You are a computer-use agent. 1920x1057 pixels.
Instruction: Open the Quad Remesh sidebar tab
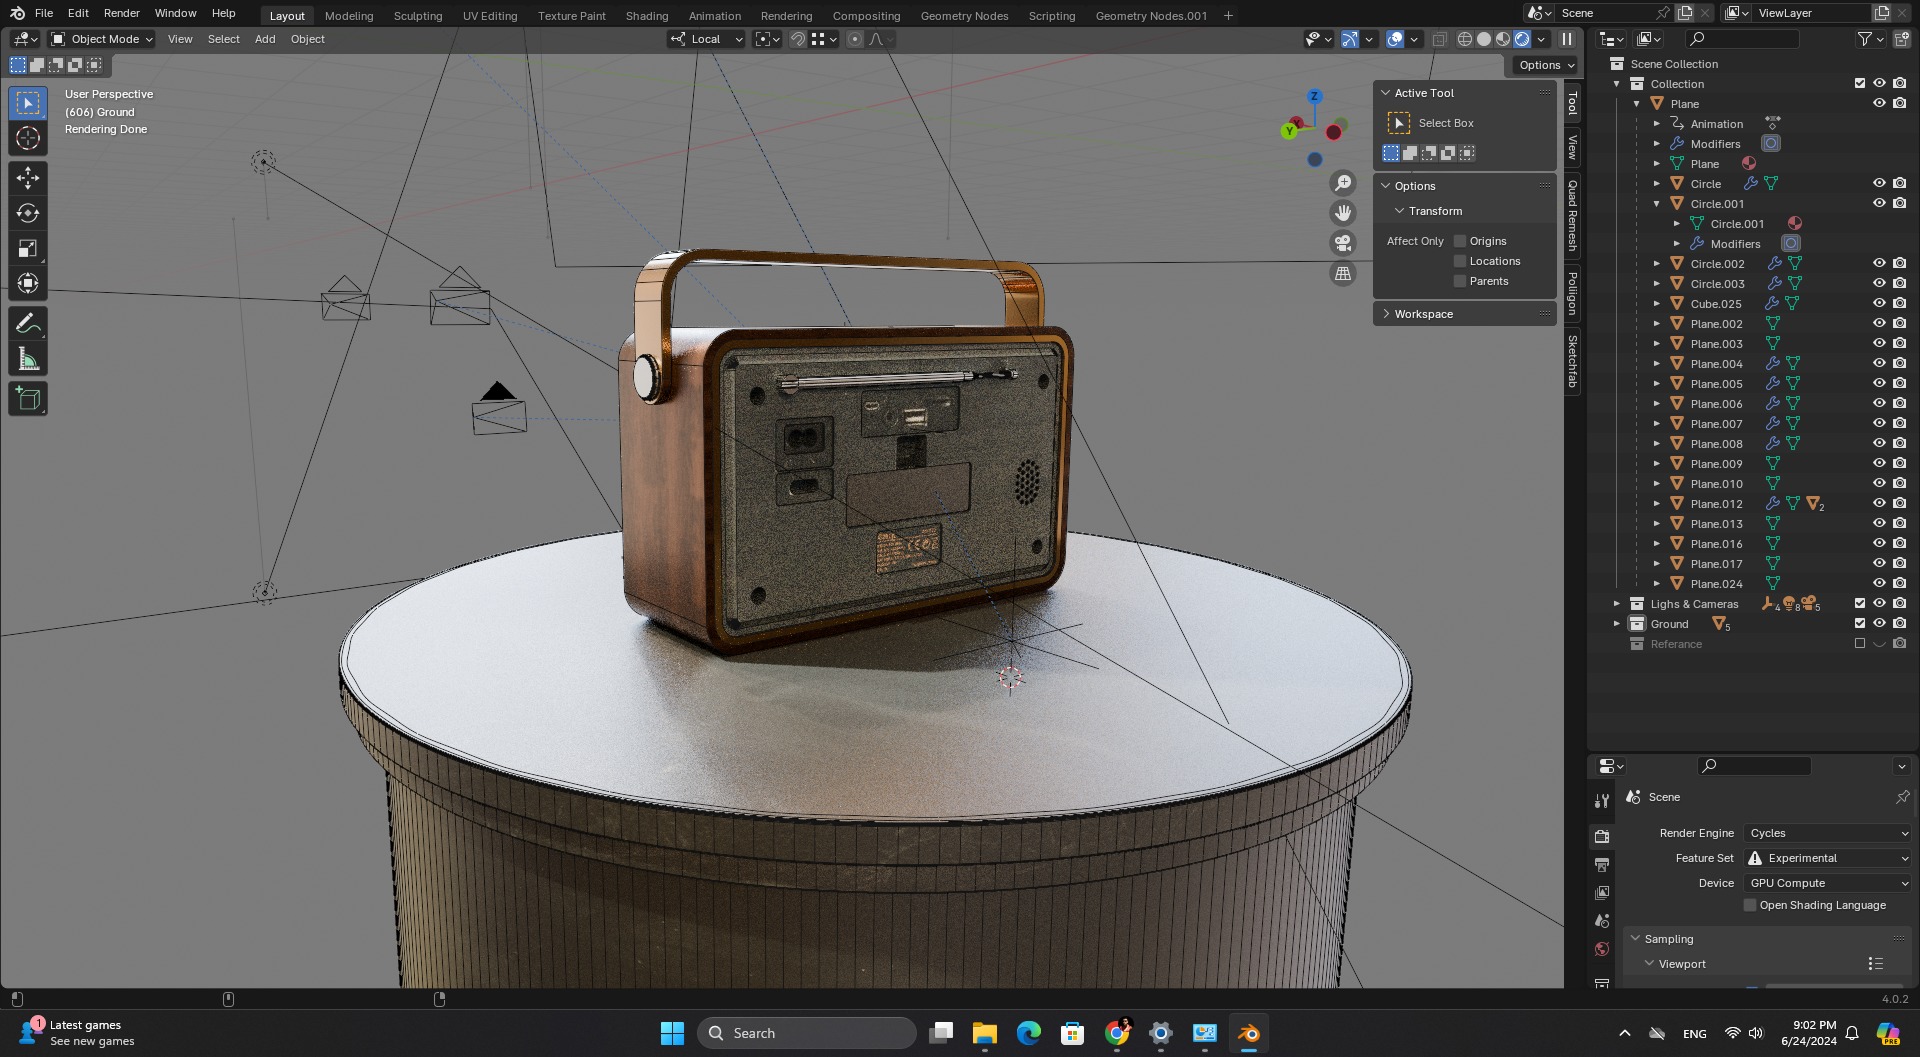coord(1572,216)
